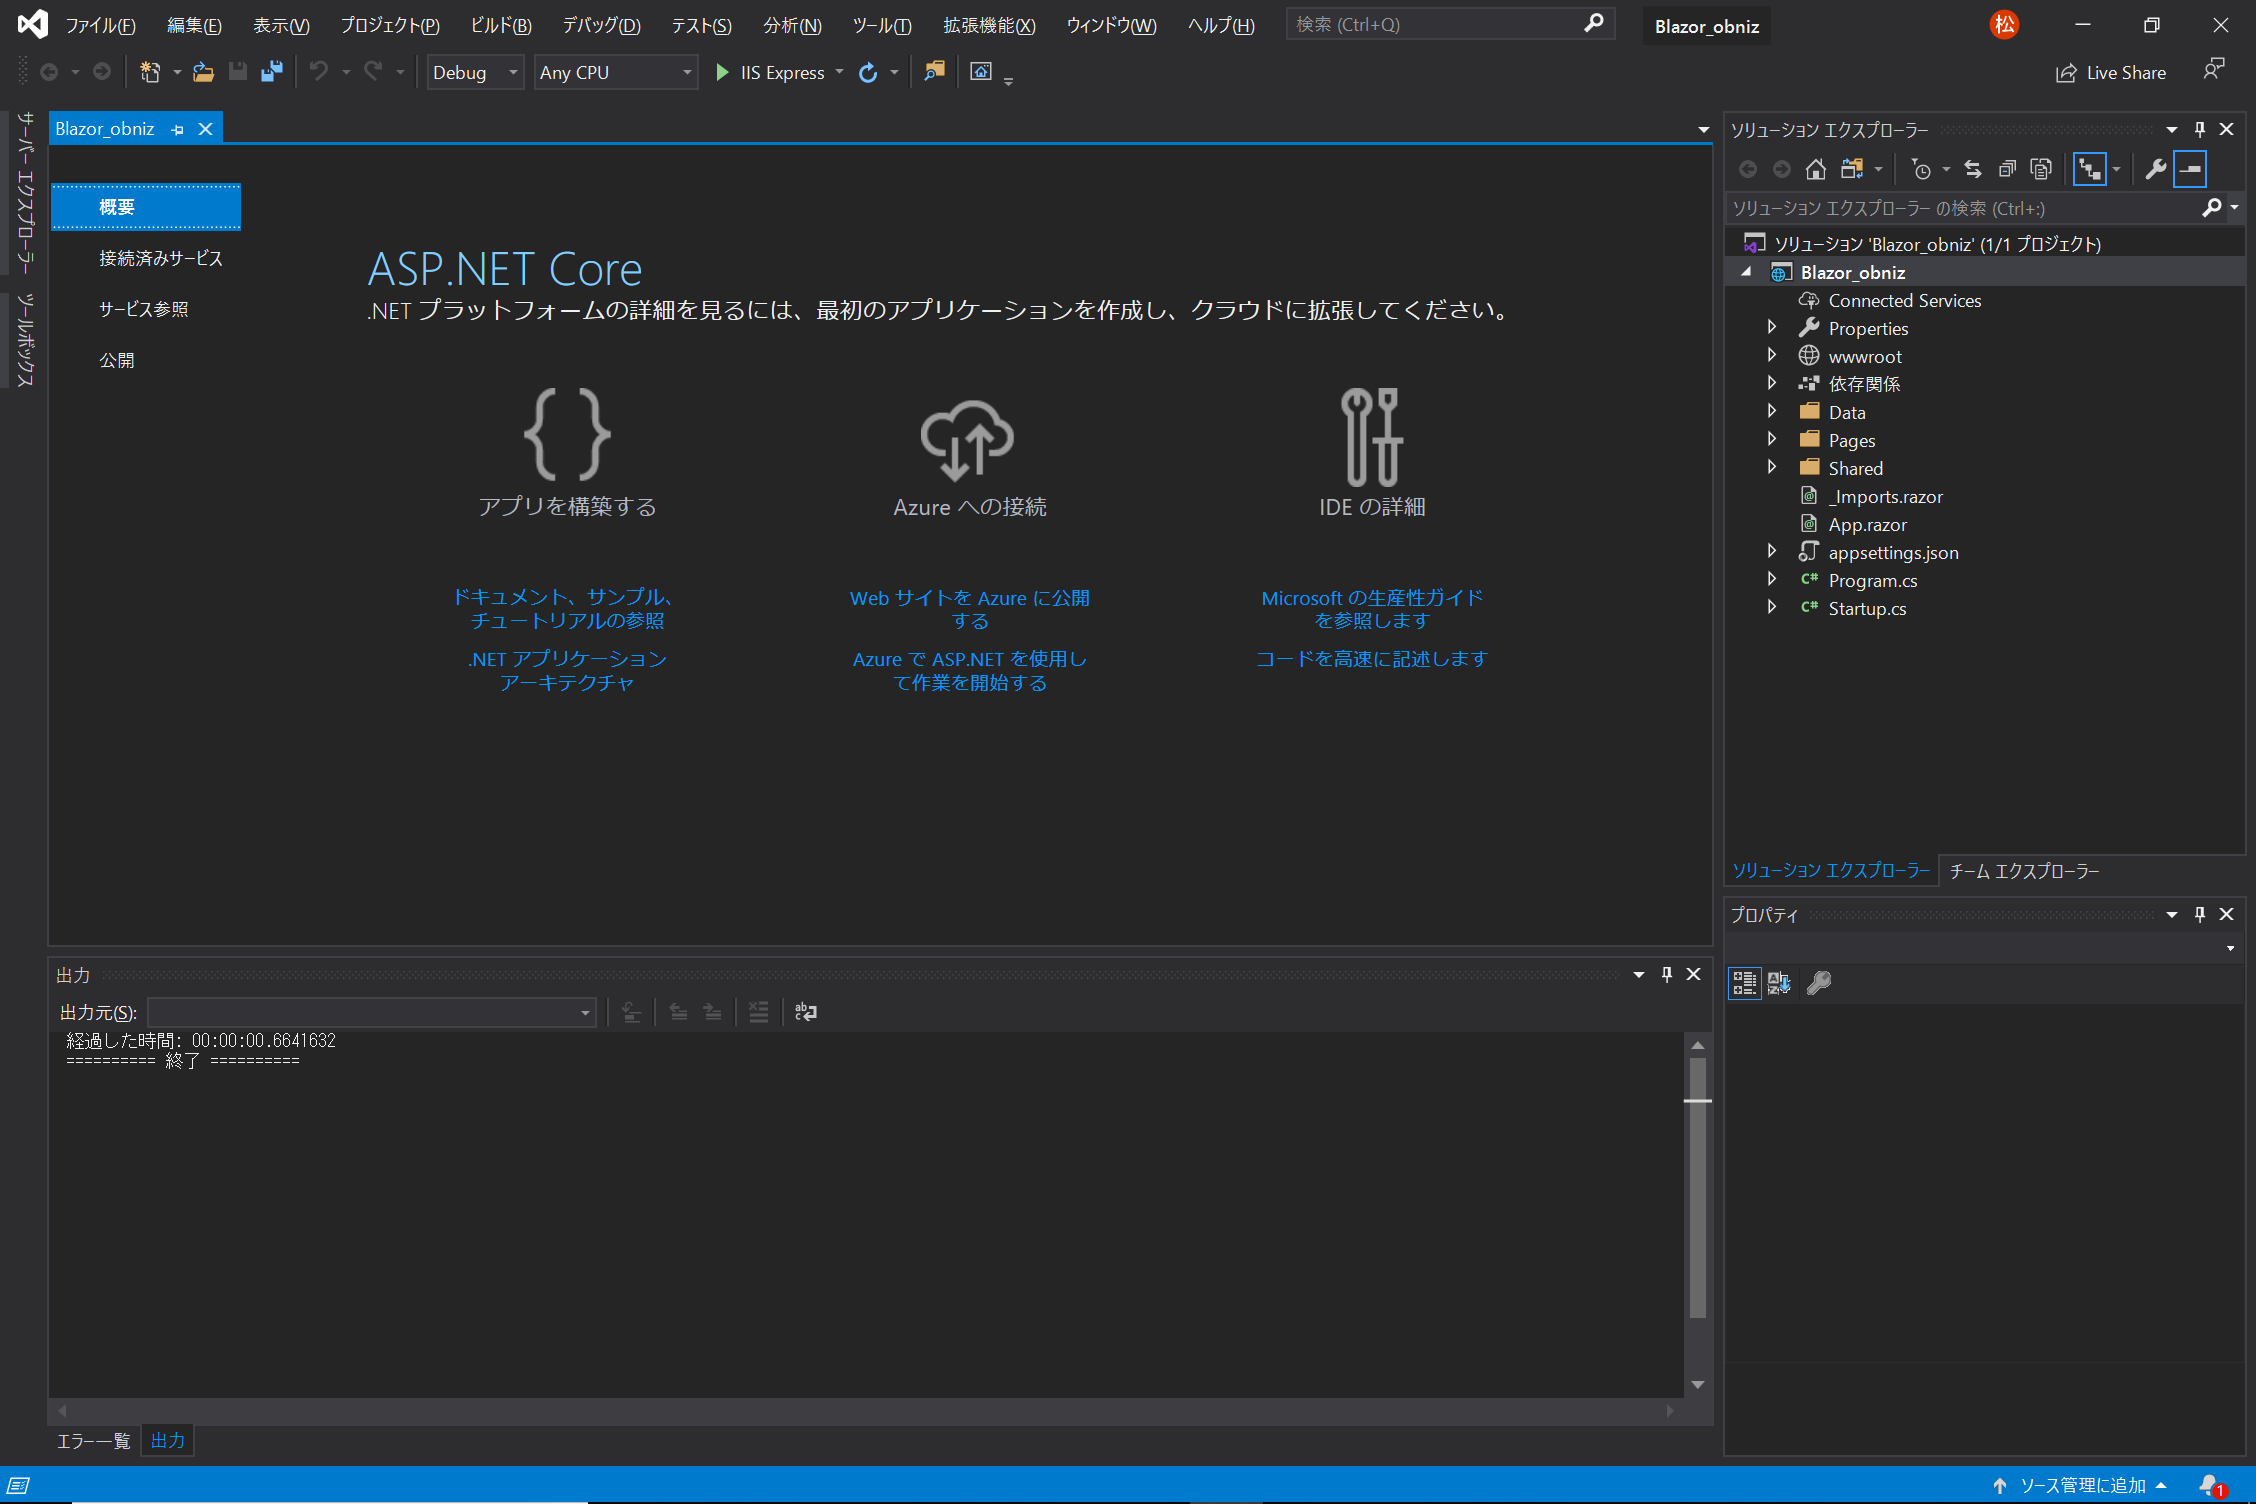Screen dimensions: 2256x1504
Task: Open the ビルド(B) menu
Action: (x=500, y=25)
